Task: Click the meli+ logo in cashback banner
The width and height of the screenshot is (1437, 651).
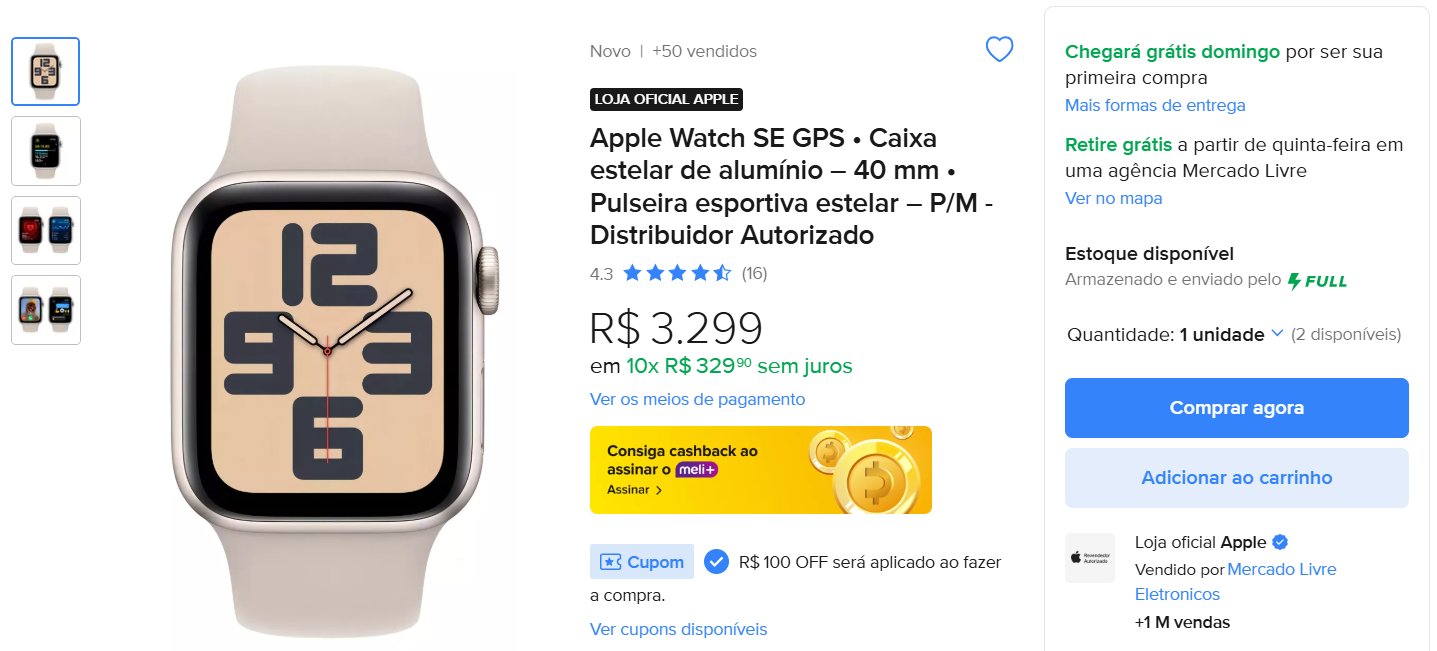Action: 698,469
